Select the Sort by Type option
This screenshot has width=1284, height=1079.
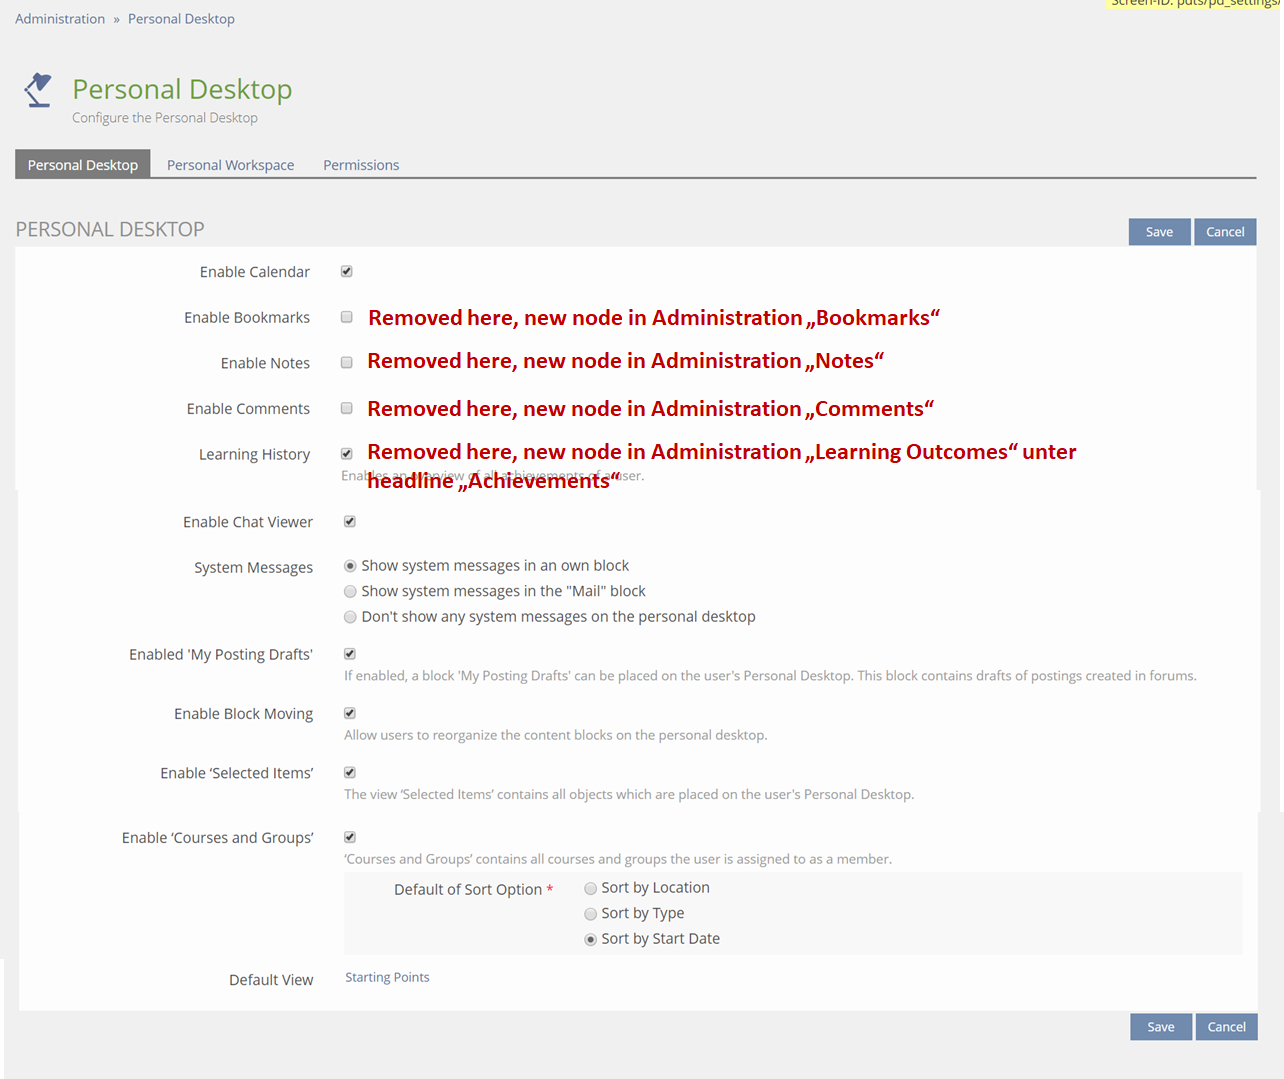point(591,914)
